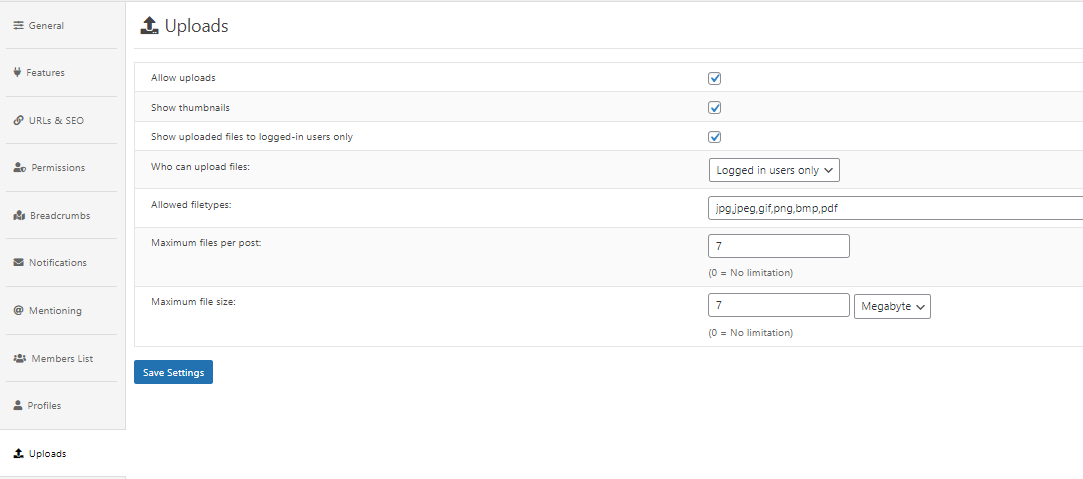
Task: Toggle the Show thumbnails checkbox
Action: point(715,108)
